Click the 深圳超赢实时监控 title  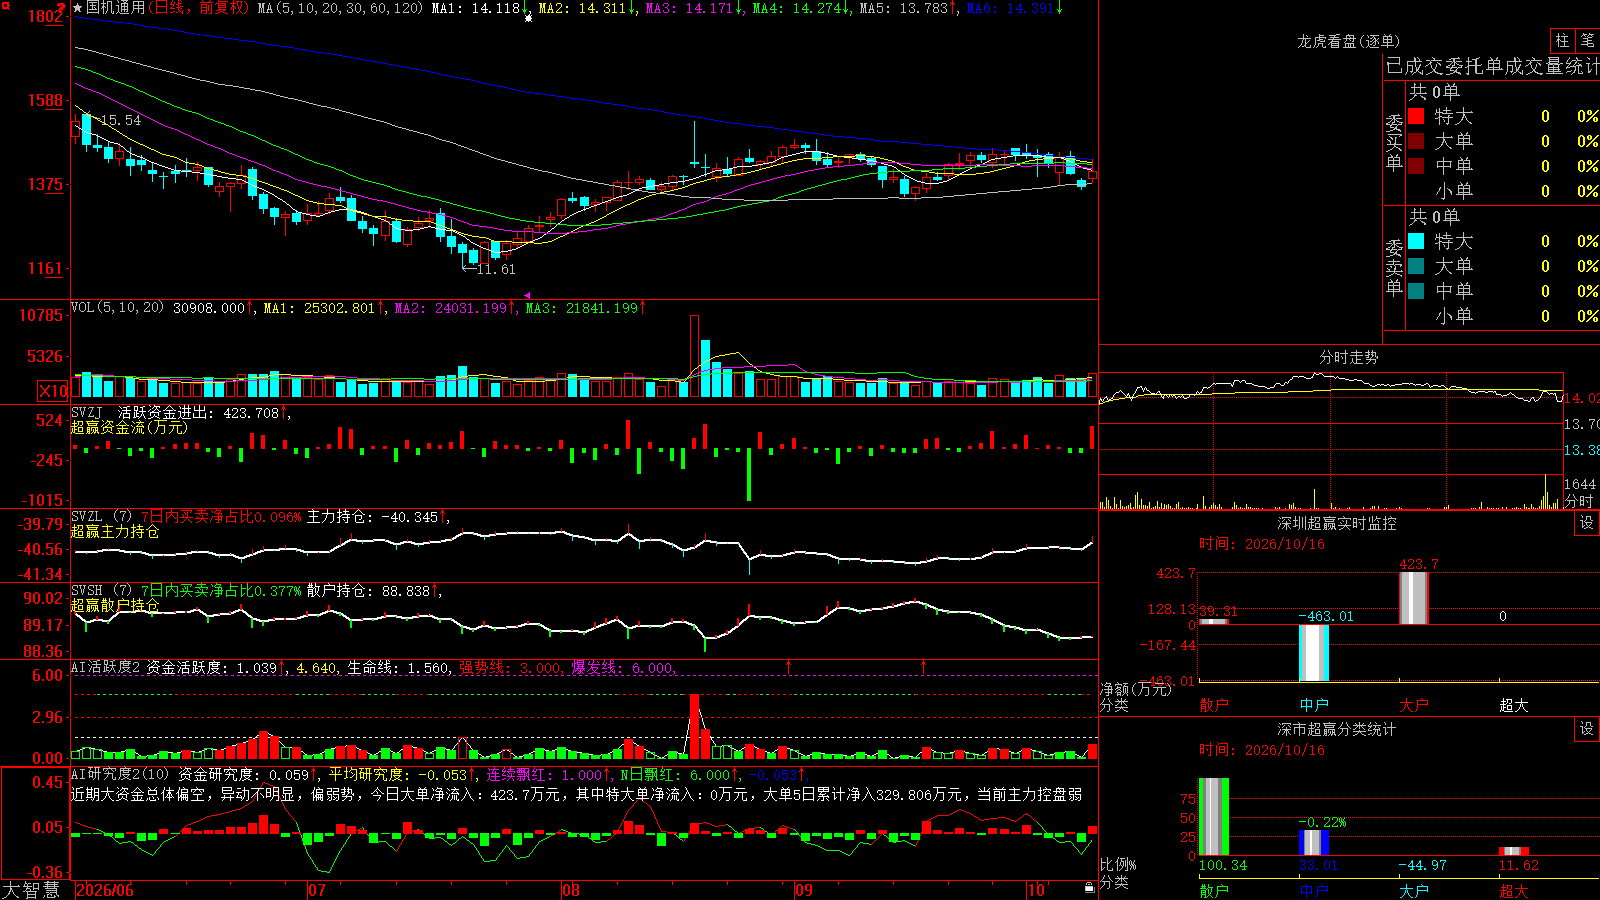coord(1337,523)
